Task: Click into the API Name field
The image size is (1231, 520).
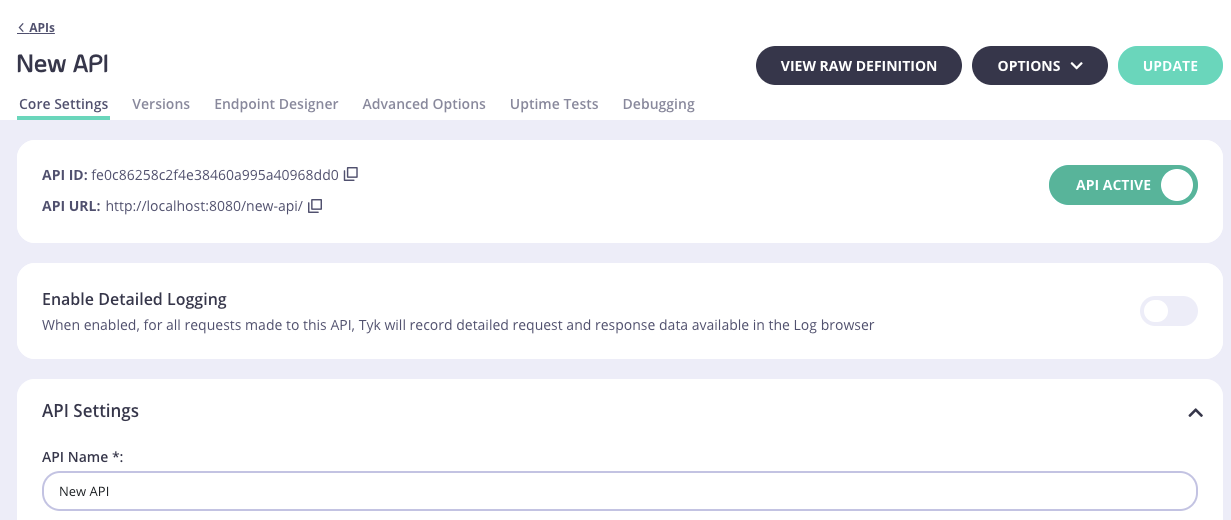Action: point(619,491)
